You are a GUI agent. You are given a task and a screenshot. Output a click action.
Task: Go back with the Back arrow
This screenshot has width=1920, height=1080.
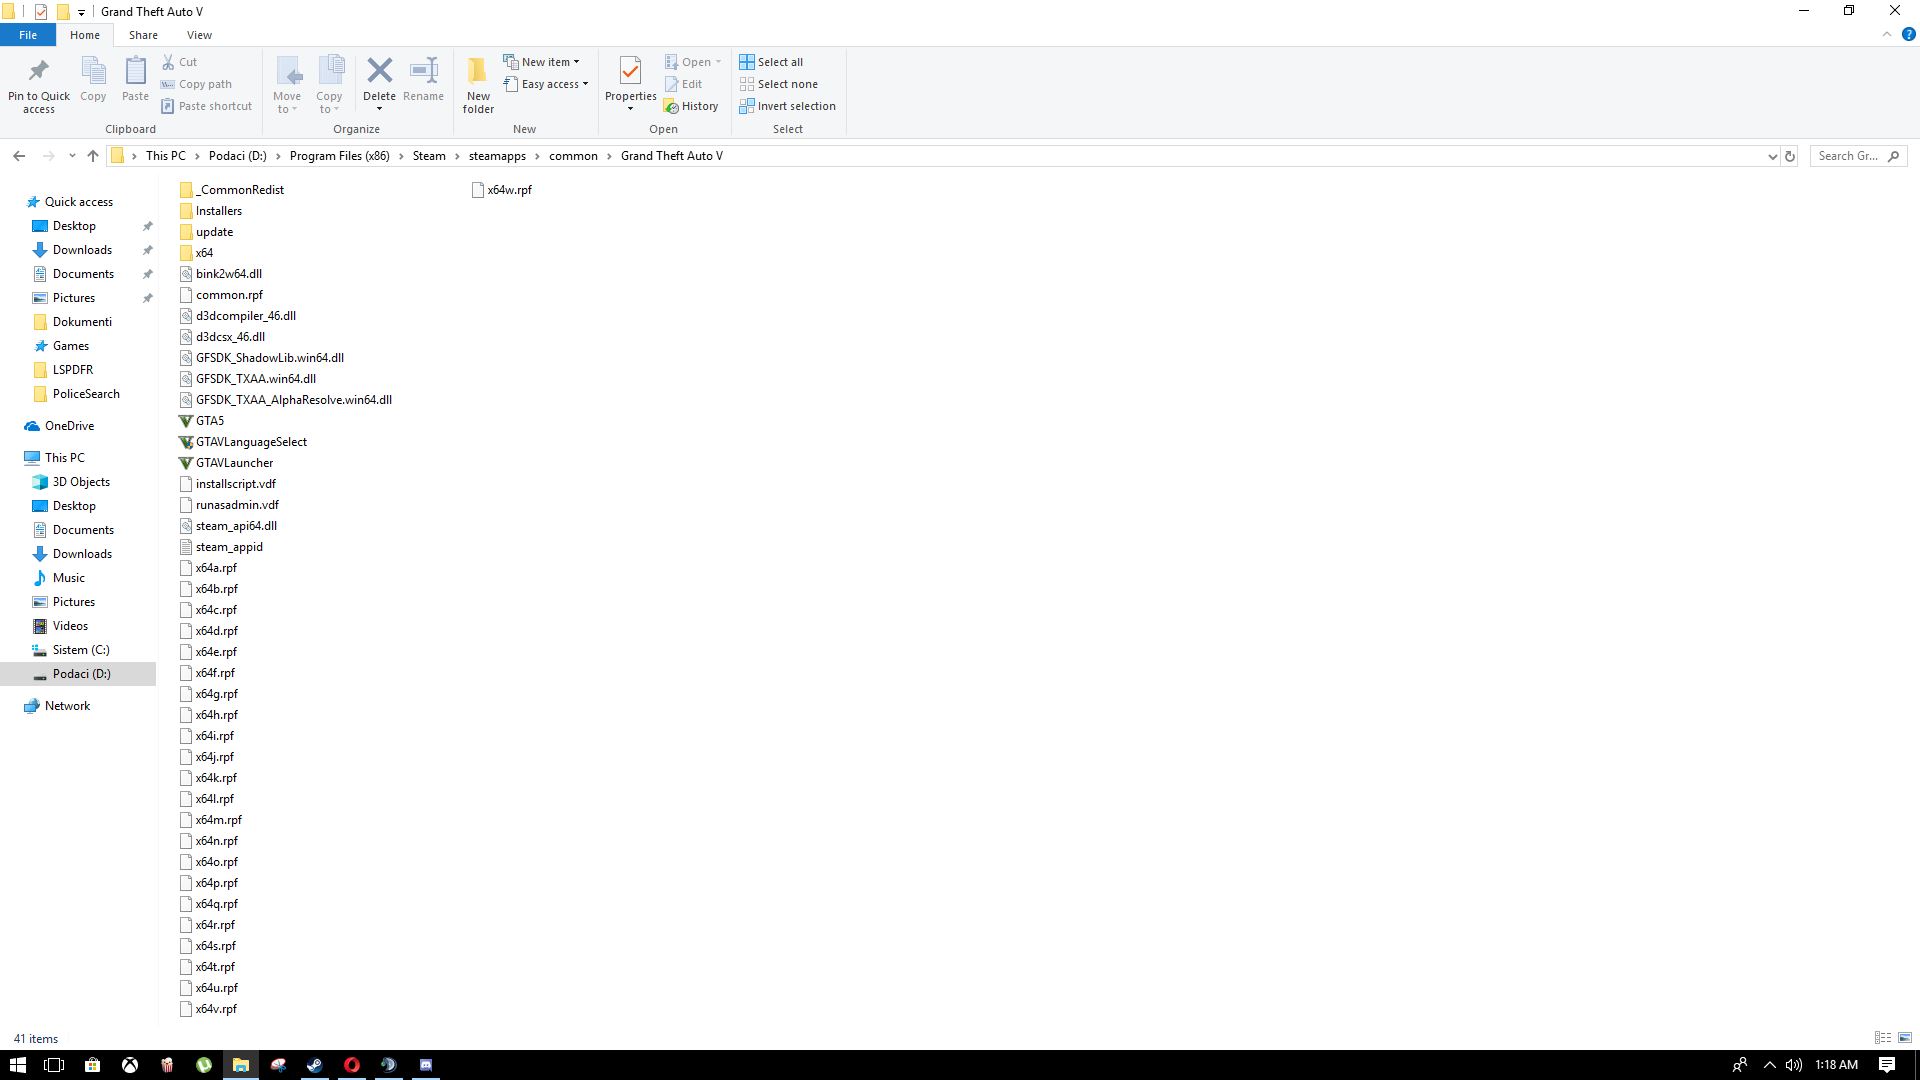[x=19, y=156]
